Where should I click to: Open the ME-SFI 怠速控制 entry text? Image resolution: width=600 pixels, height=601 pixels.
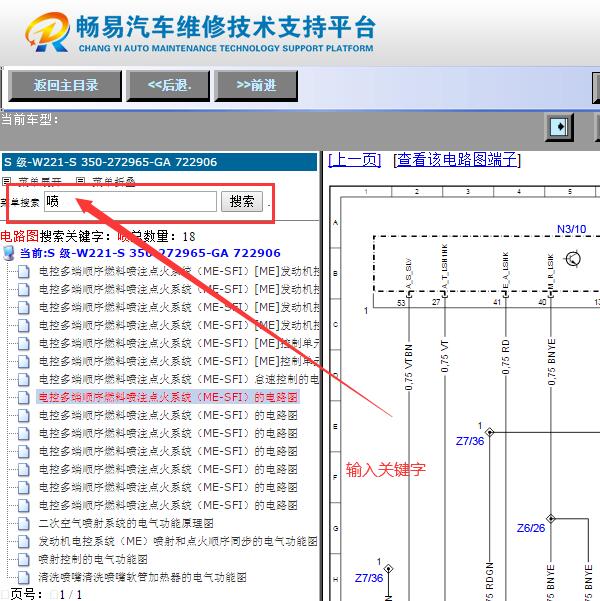click(179, 379)
